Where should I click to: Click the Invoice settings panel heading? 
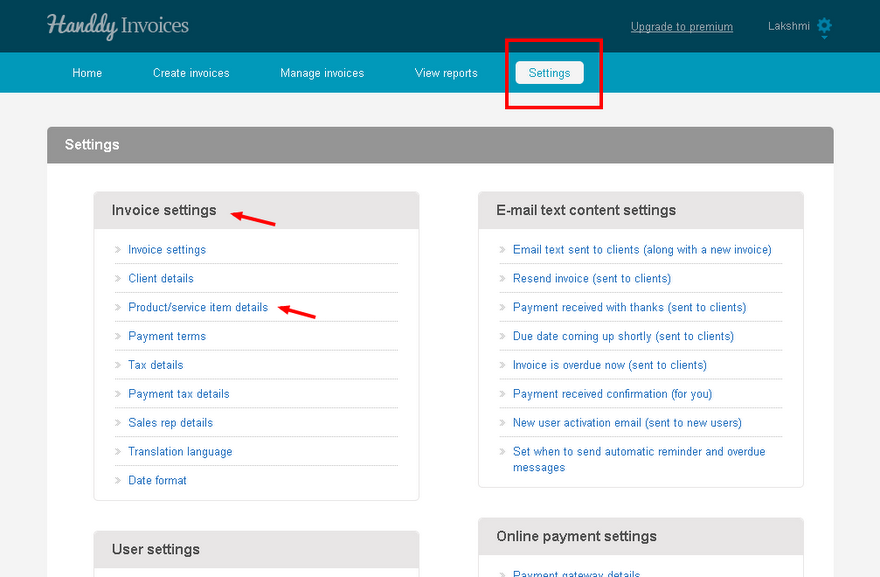pyautogui.click(x=164, y=210)
